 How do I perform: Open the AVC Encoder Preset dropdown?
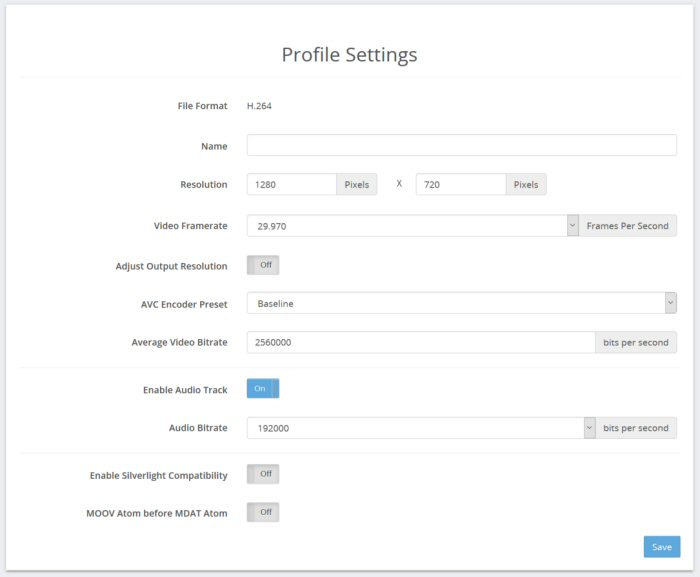coord(462,303)
